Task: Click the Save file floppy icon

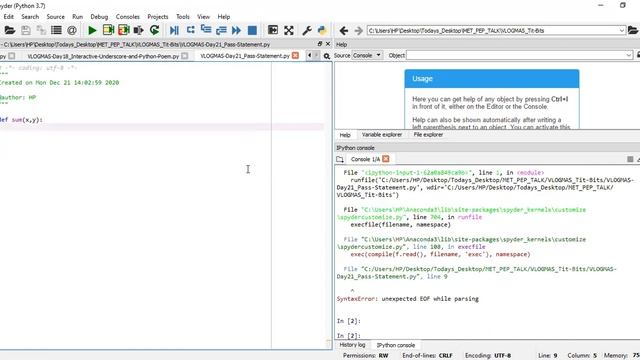Action: click(x=26, y=30)
